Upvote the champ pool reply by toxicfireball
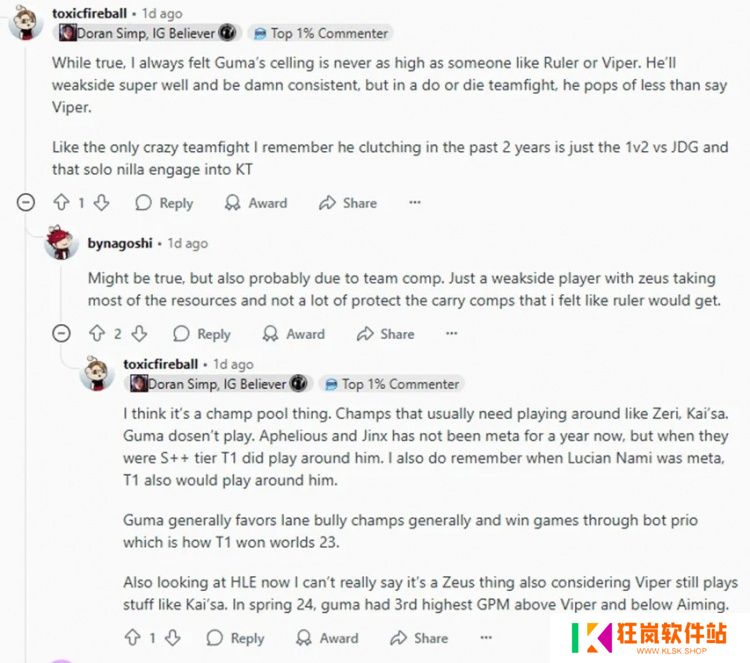 click(132, 638)
